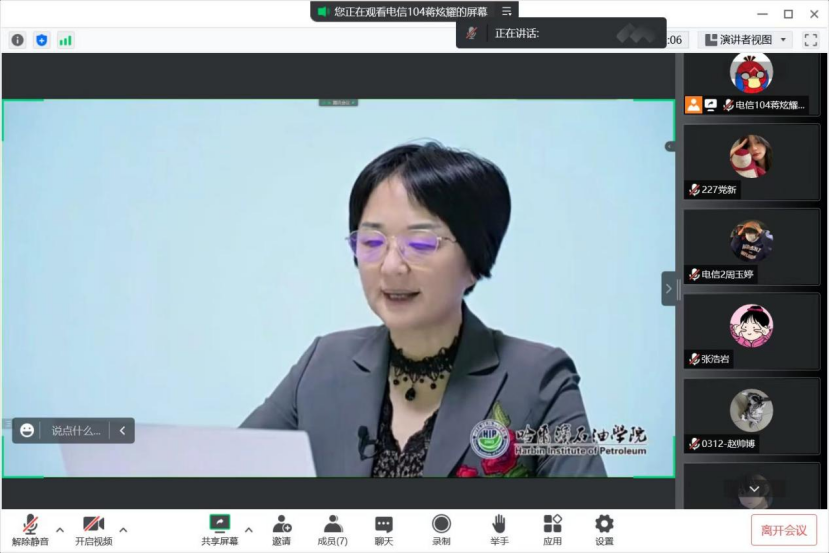This screenshot has height=553, width=830.
Task: Open the 聊天 chat panel
Action: tap(384, 529)
